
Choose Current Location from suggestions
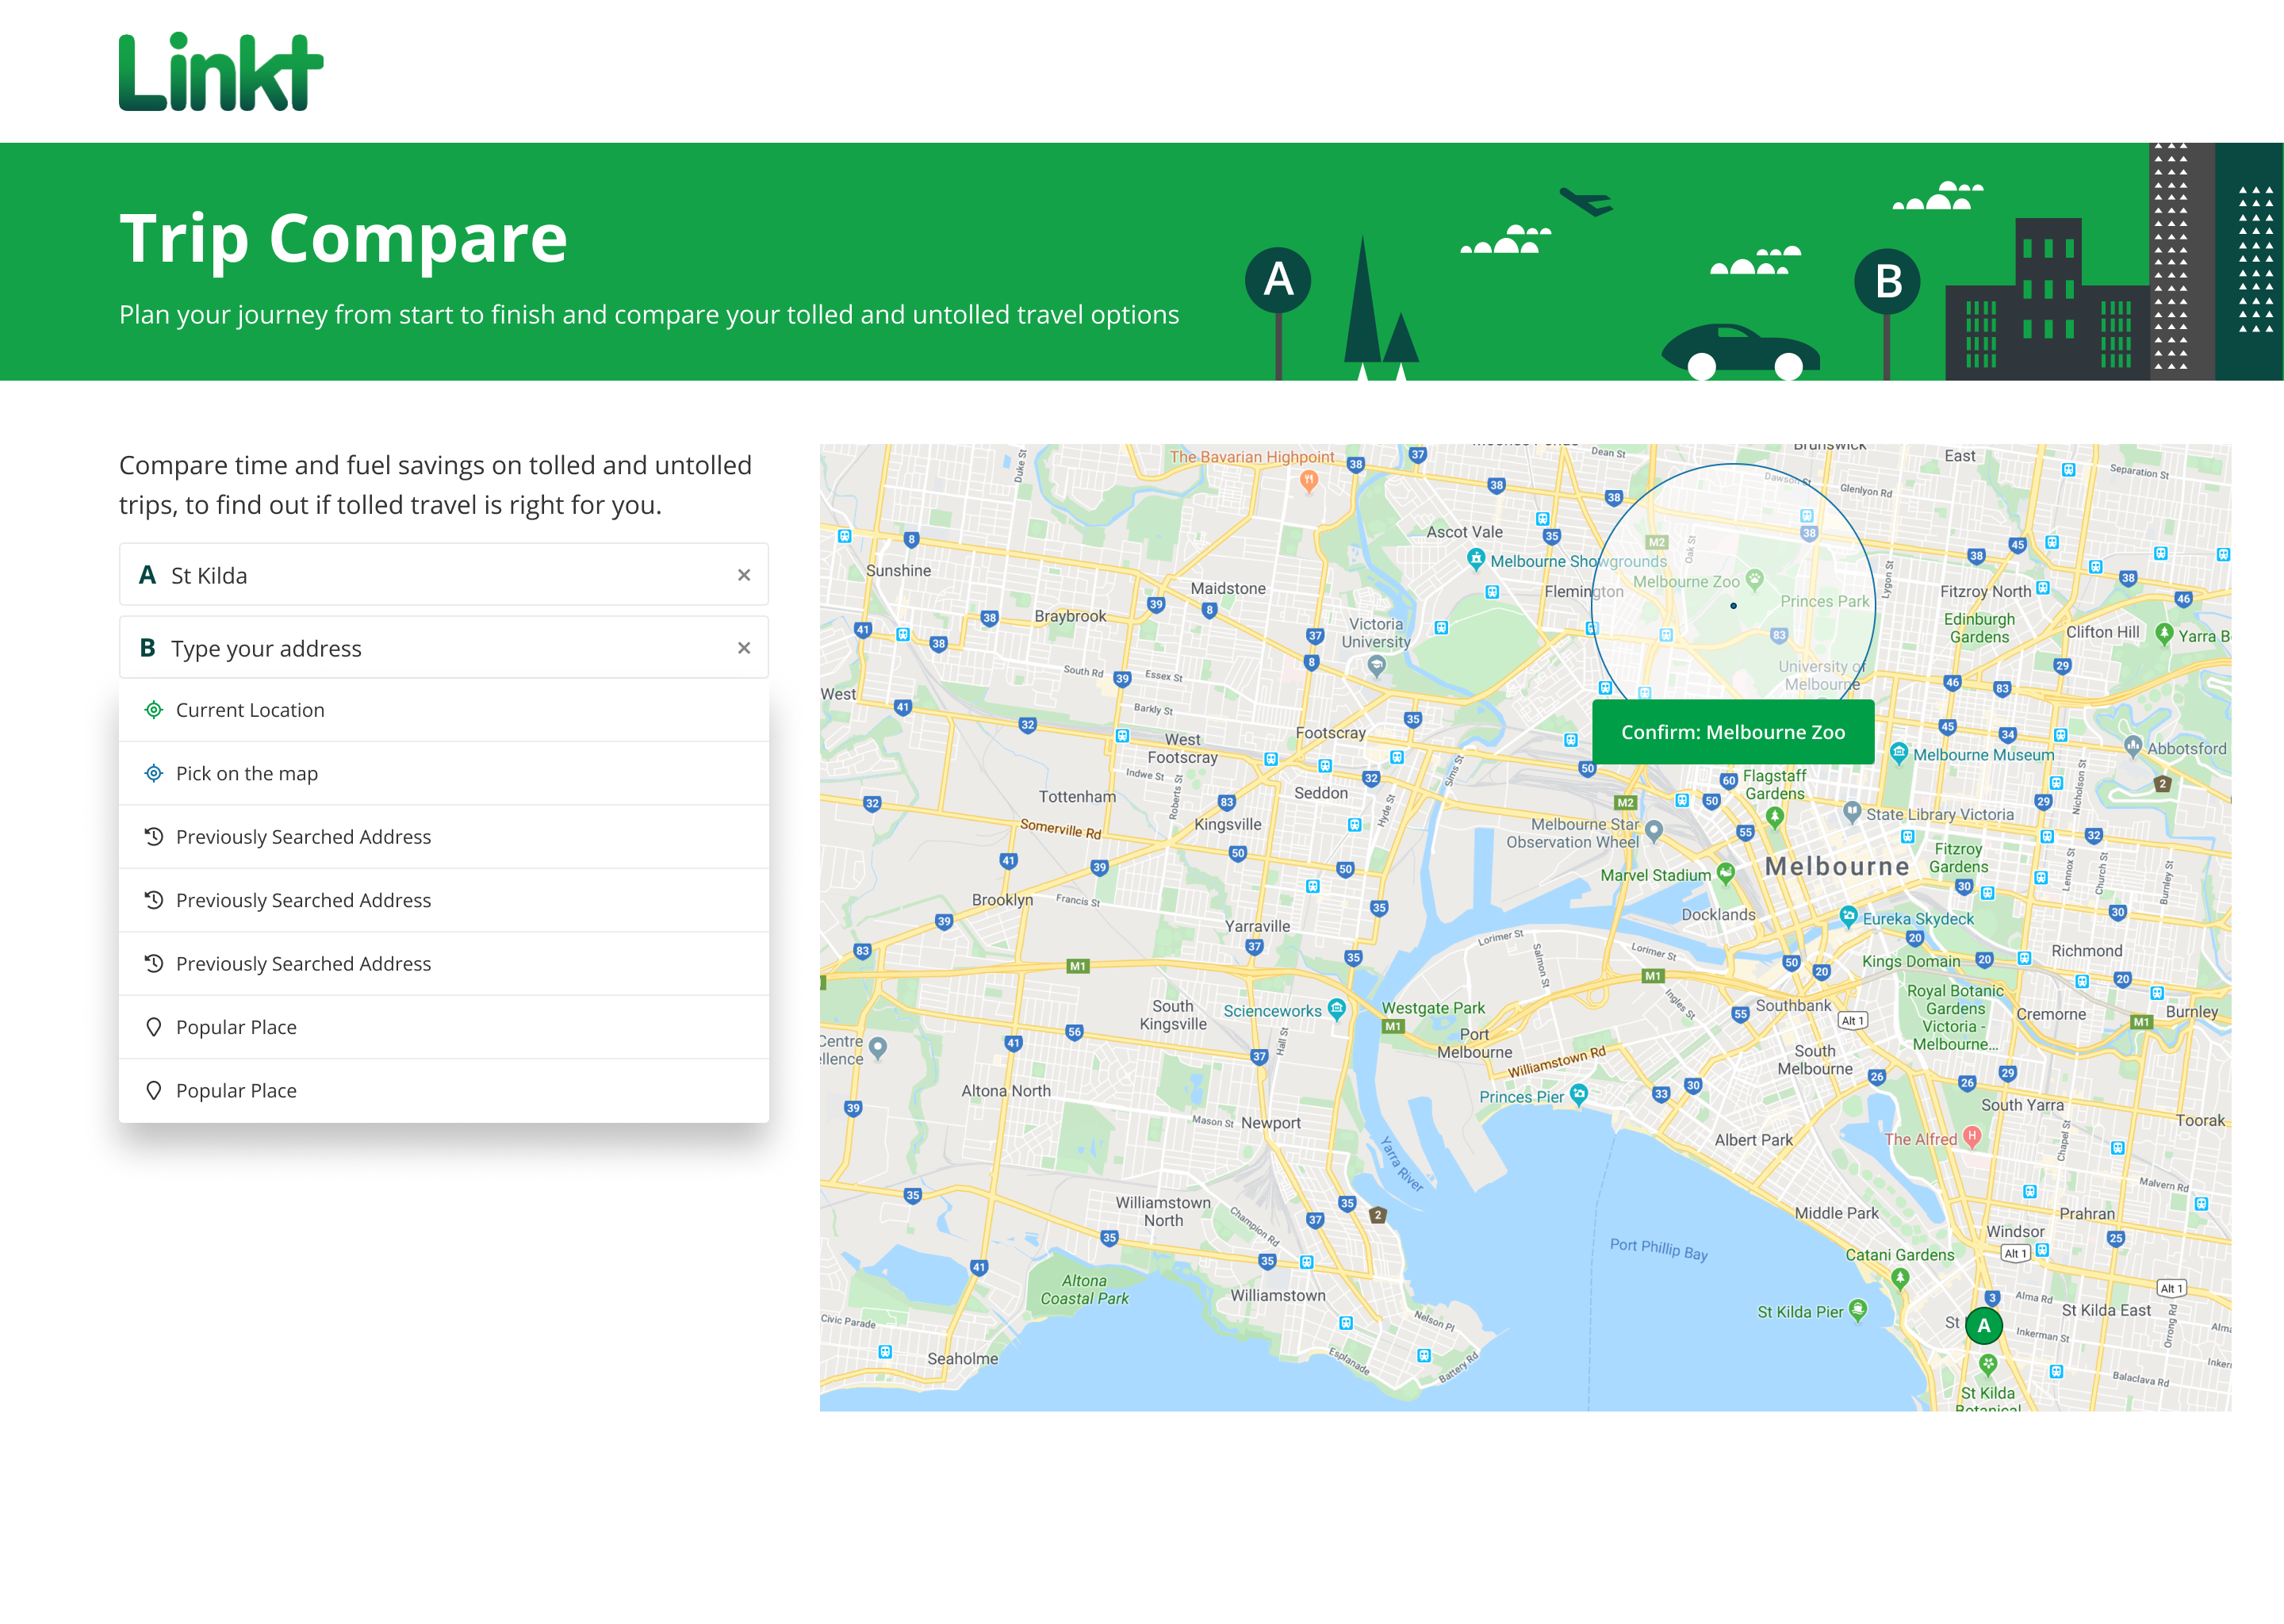443,710
